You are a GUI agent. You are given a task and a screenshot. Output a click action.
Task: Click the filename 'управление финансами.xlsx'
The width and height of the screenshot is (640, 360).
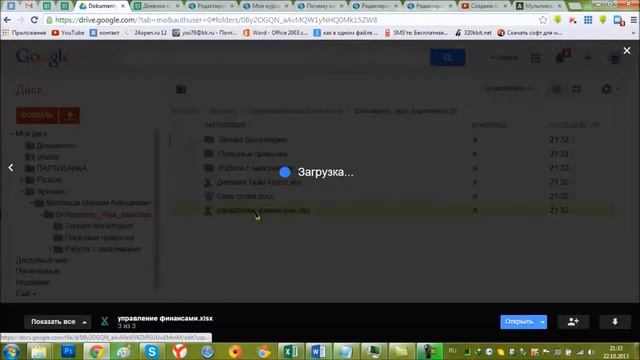pos(165,318)
